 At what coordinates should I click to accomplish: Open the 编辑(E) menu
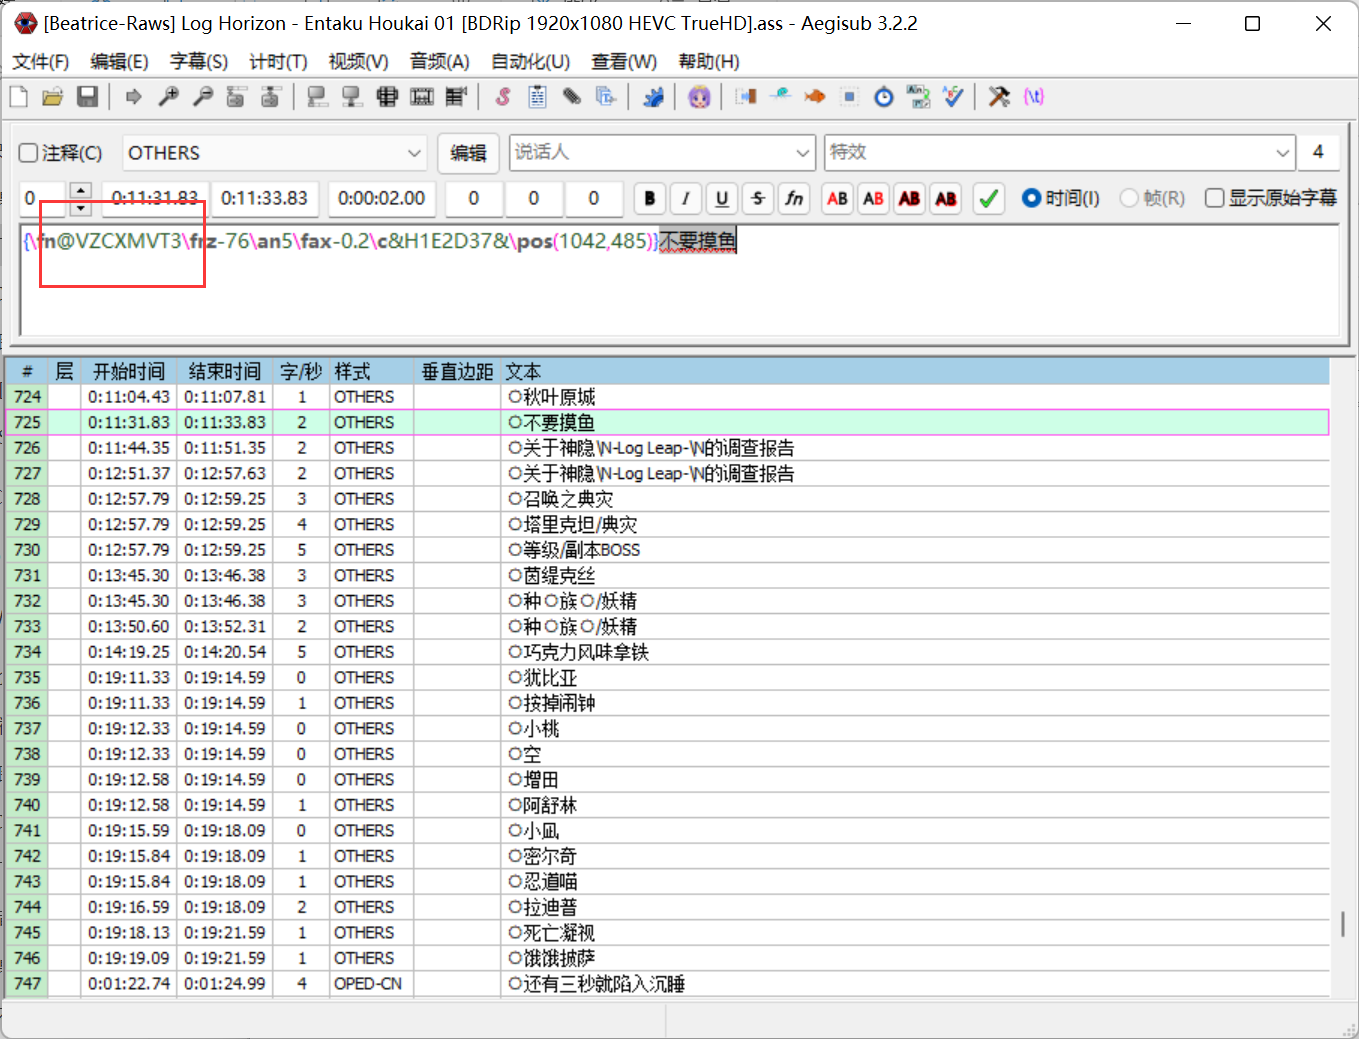coord(119,62)
